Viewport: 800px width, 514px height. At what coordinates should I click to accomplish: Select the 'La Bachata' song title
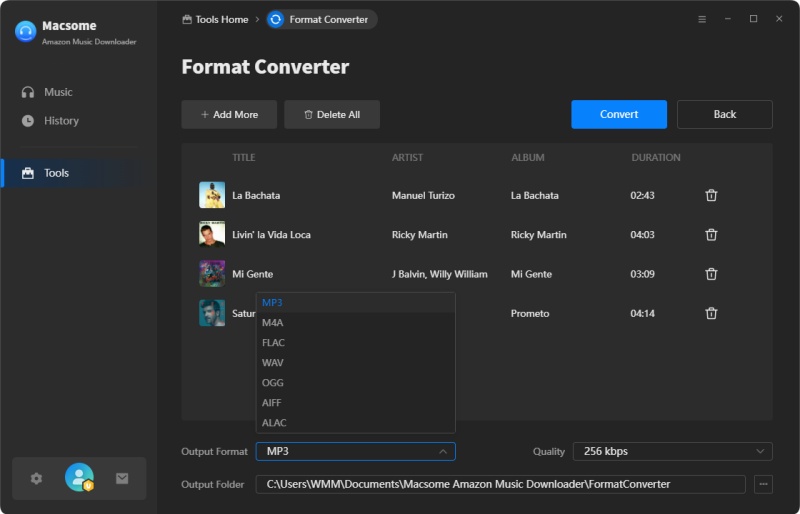(x=256, y=195)
